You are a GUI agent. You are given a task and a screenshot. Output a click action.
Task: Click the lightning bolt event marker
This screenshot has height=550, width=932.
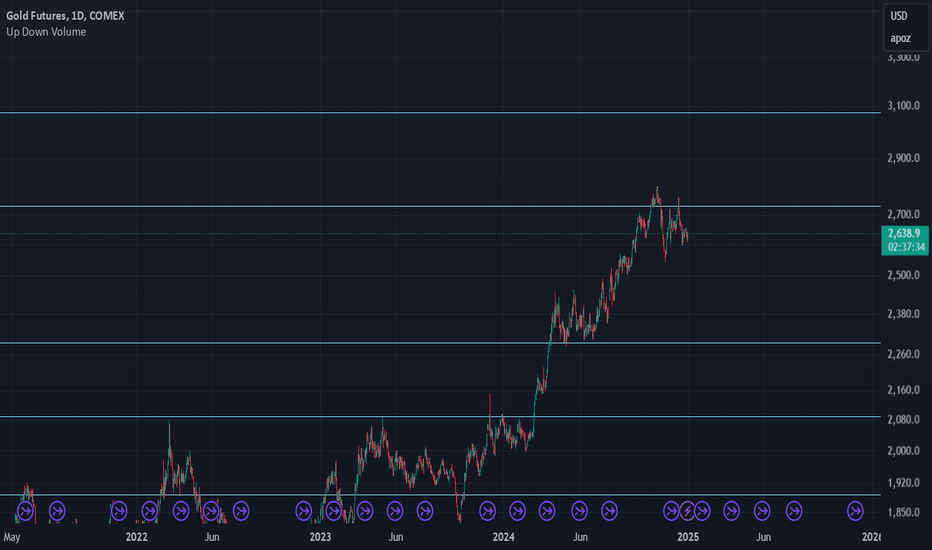point(687,511)
